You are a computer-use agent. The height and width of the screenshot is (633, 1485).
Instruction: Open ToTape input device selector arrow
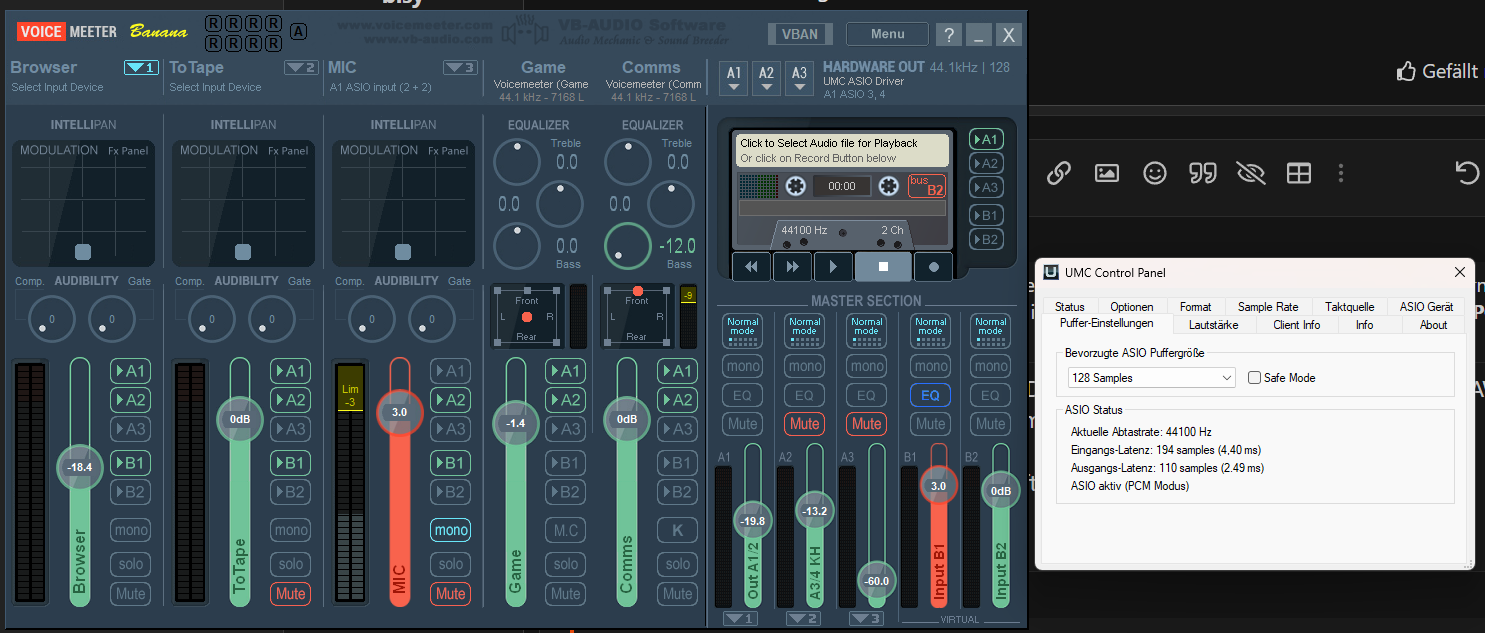[x=301, y=68]
